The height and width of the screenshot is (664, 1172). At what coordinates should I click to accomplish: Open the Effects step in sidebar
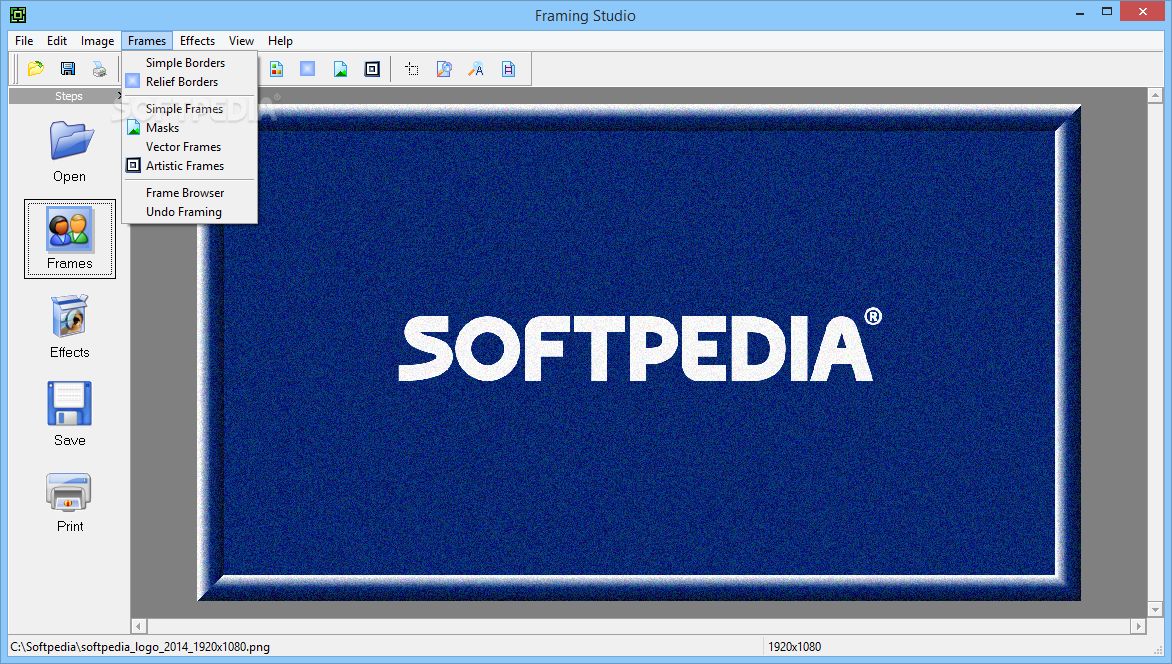[70, 328]
